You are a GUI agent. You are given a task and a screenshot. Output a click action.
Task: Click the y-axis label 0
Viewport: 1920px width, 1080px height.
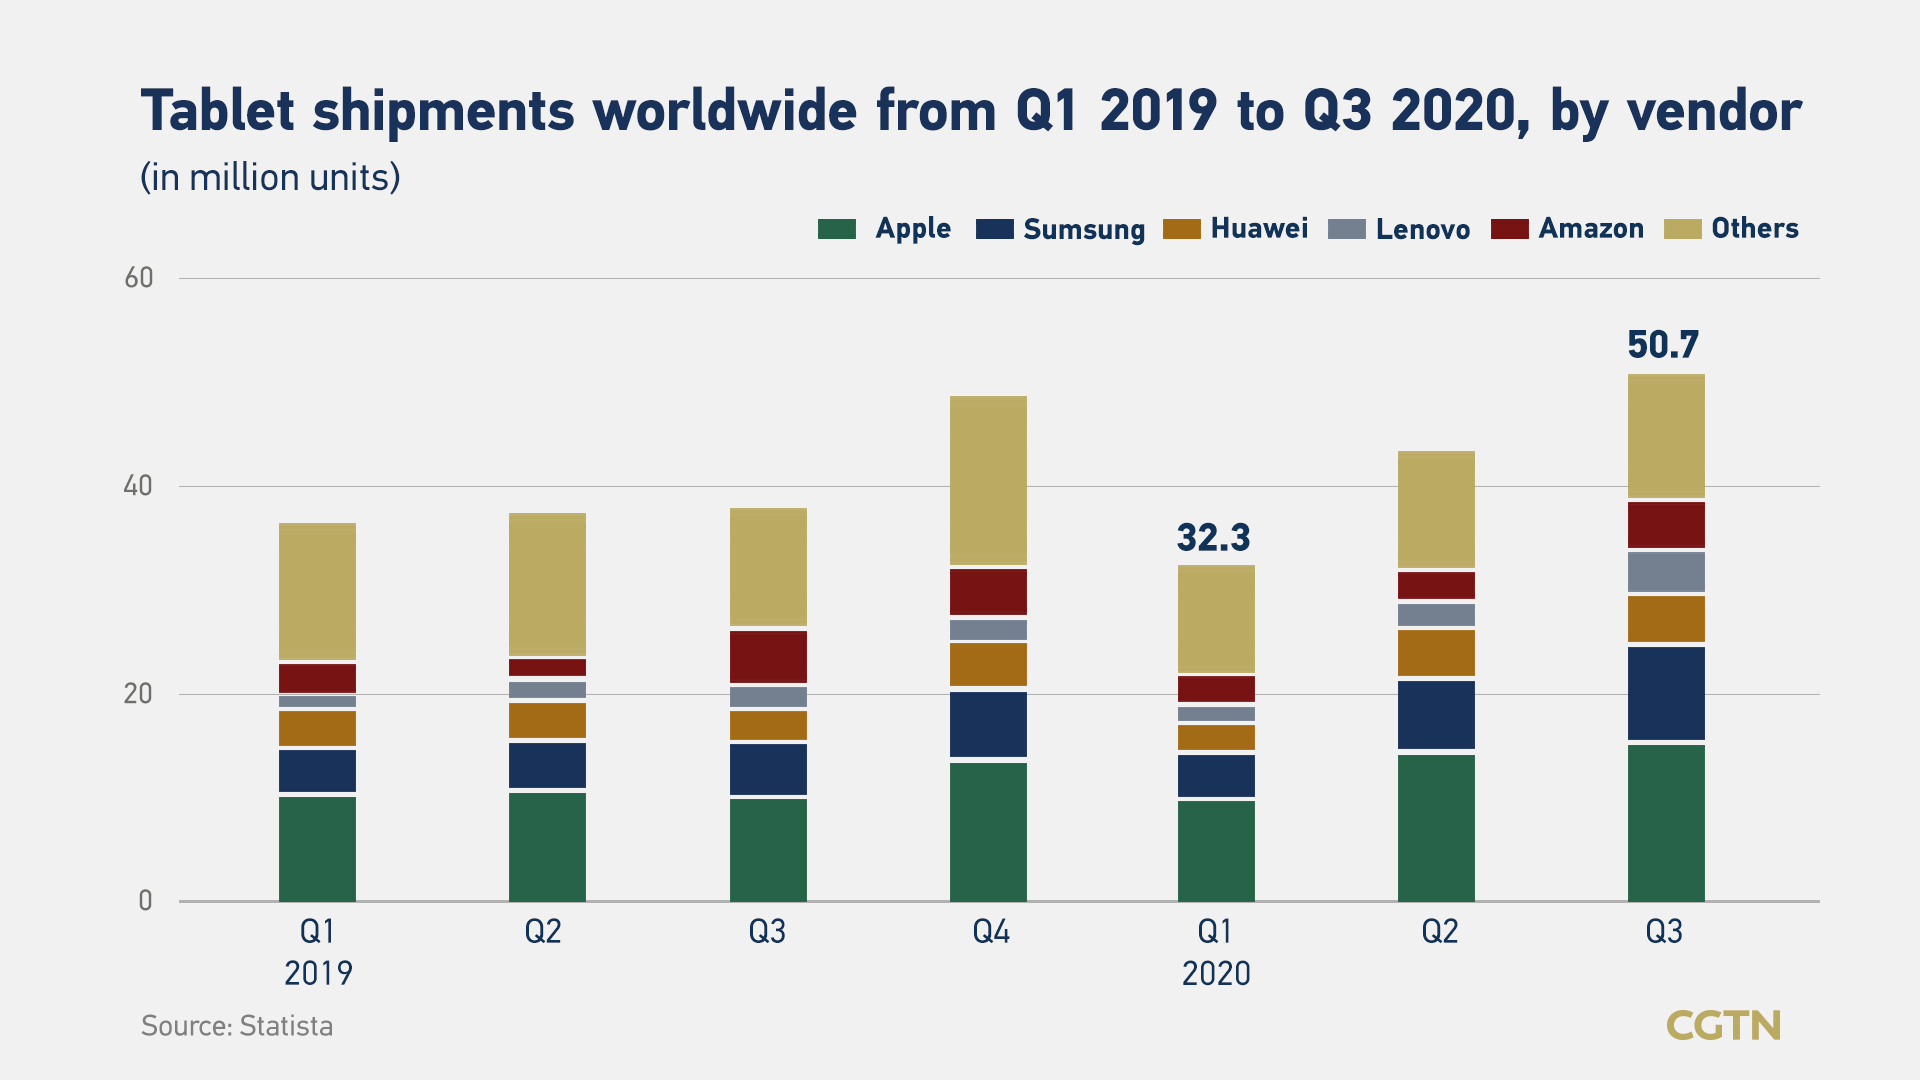coord(146,901)
